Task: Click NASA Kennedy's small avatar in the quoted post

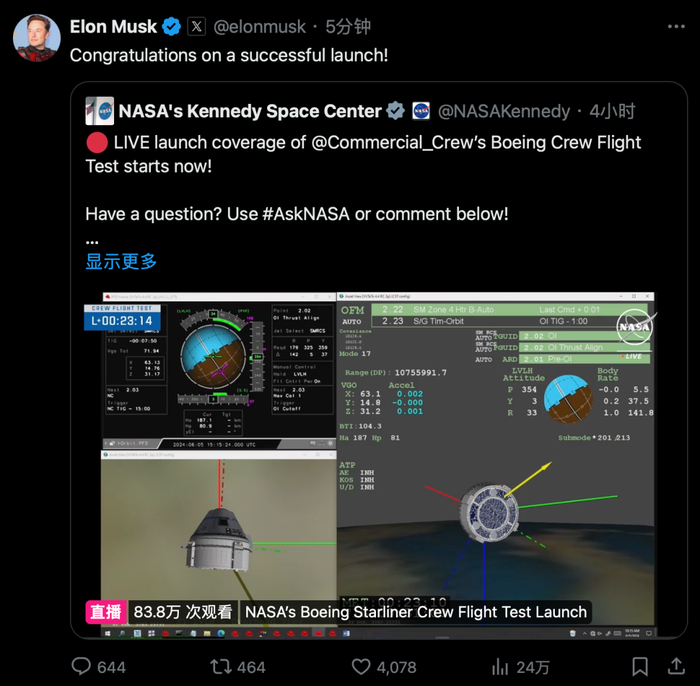Action: [98, 111]
